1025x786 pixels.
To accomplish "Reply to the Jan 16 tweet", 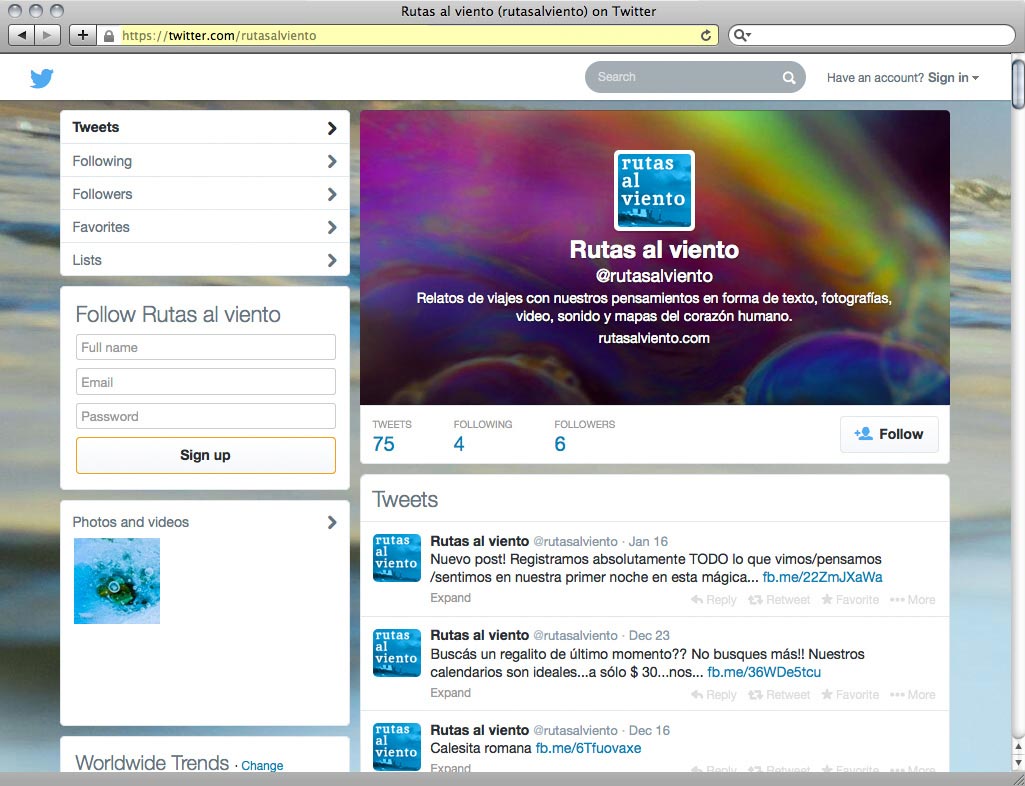I will point(713,600).
